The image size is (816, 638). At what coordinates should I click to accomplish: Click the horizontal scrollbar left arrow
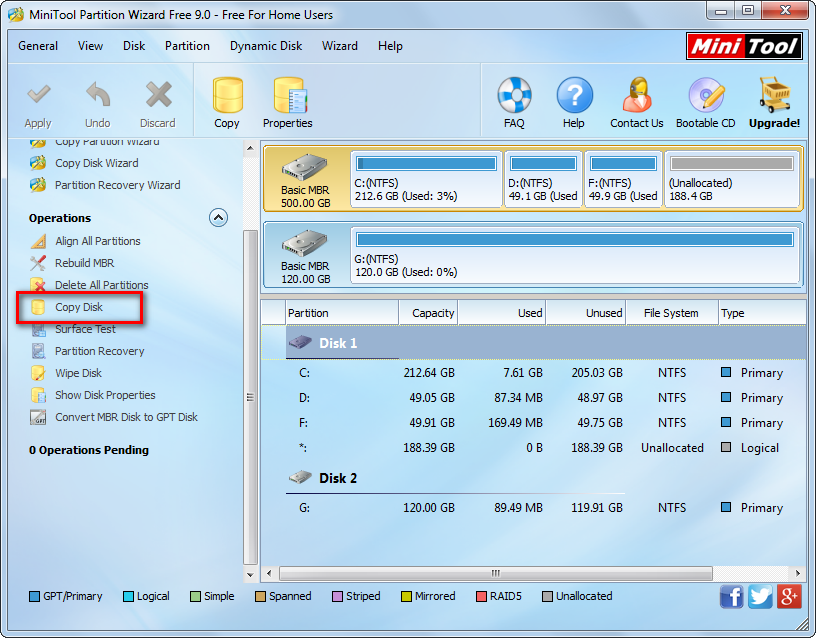point(269,573)
